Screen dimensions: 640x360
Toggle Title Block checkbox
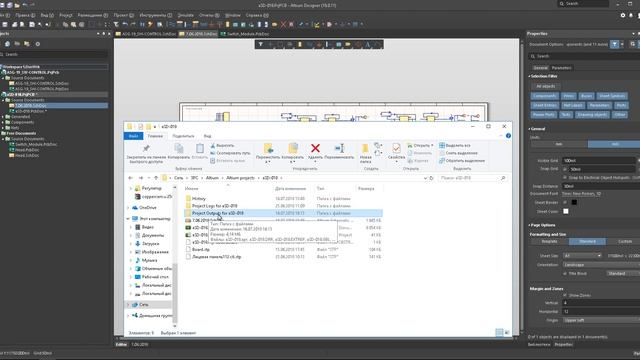coord(565,273)
